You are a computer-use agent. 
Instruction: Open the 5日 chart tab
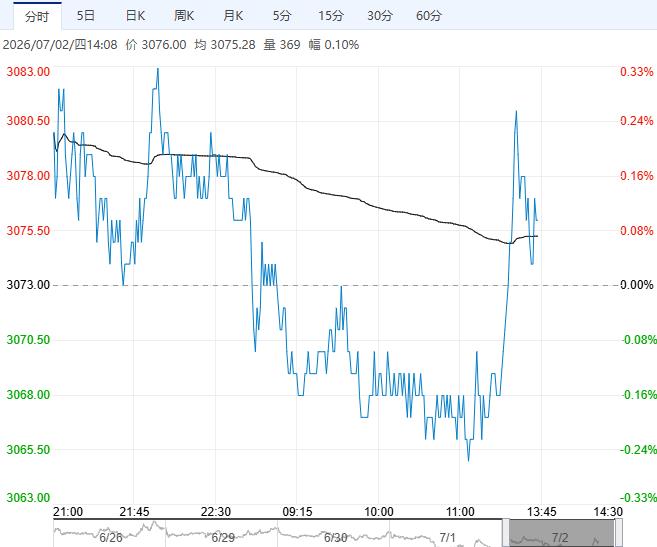(86, 16)
